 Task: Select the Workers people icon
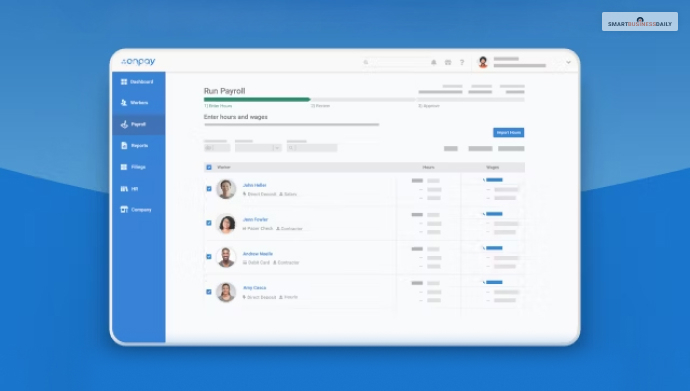(124, 102)
